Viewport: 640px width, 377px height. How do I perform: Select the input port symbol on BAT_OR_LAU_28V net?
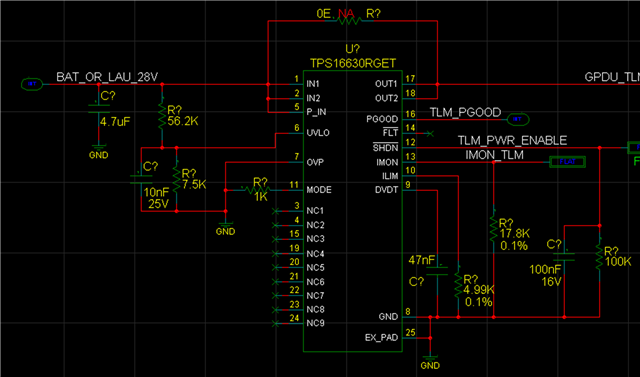pyautogui.click(x=32, y=84)
